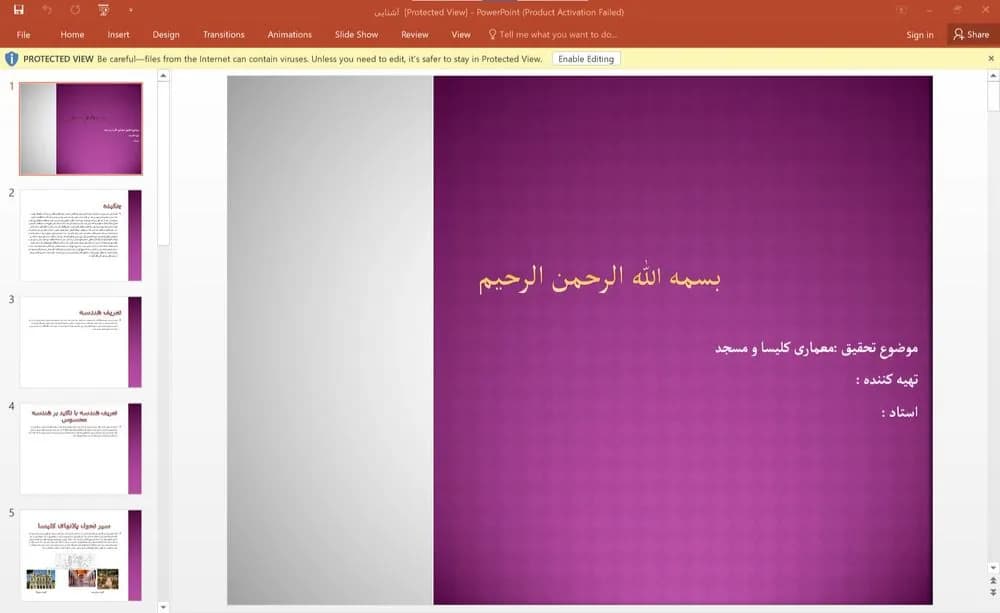Open the View tab
1000x613 pixels.
click(460, 34)
